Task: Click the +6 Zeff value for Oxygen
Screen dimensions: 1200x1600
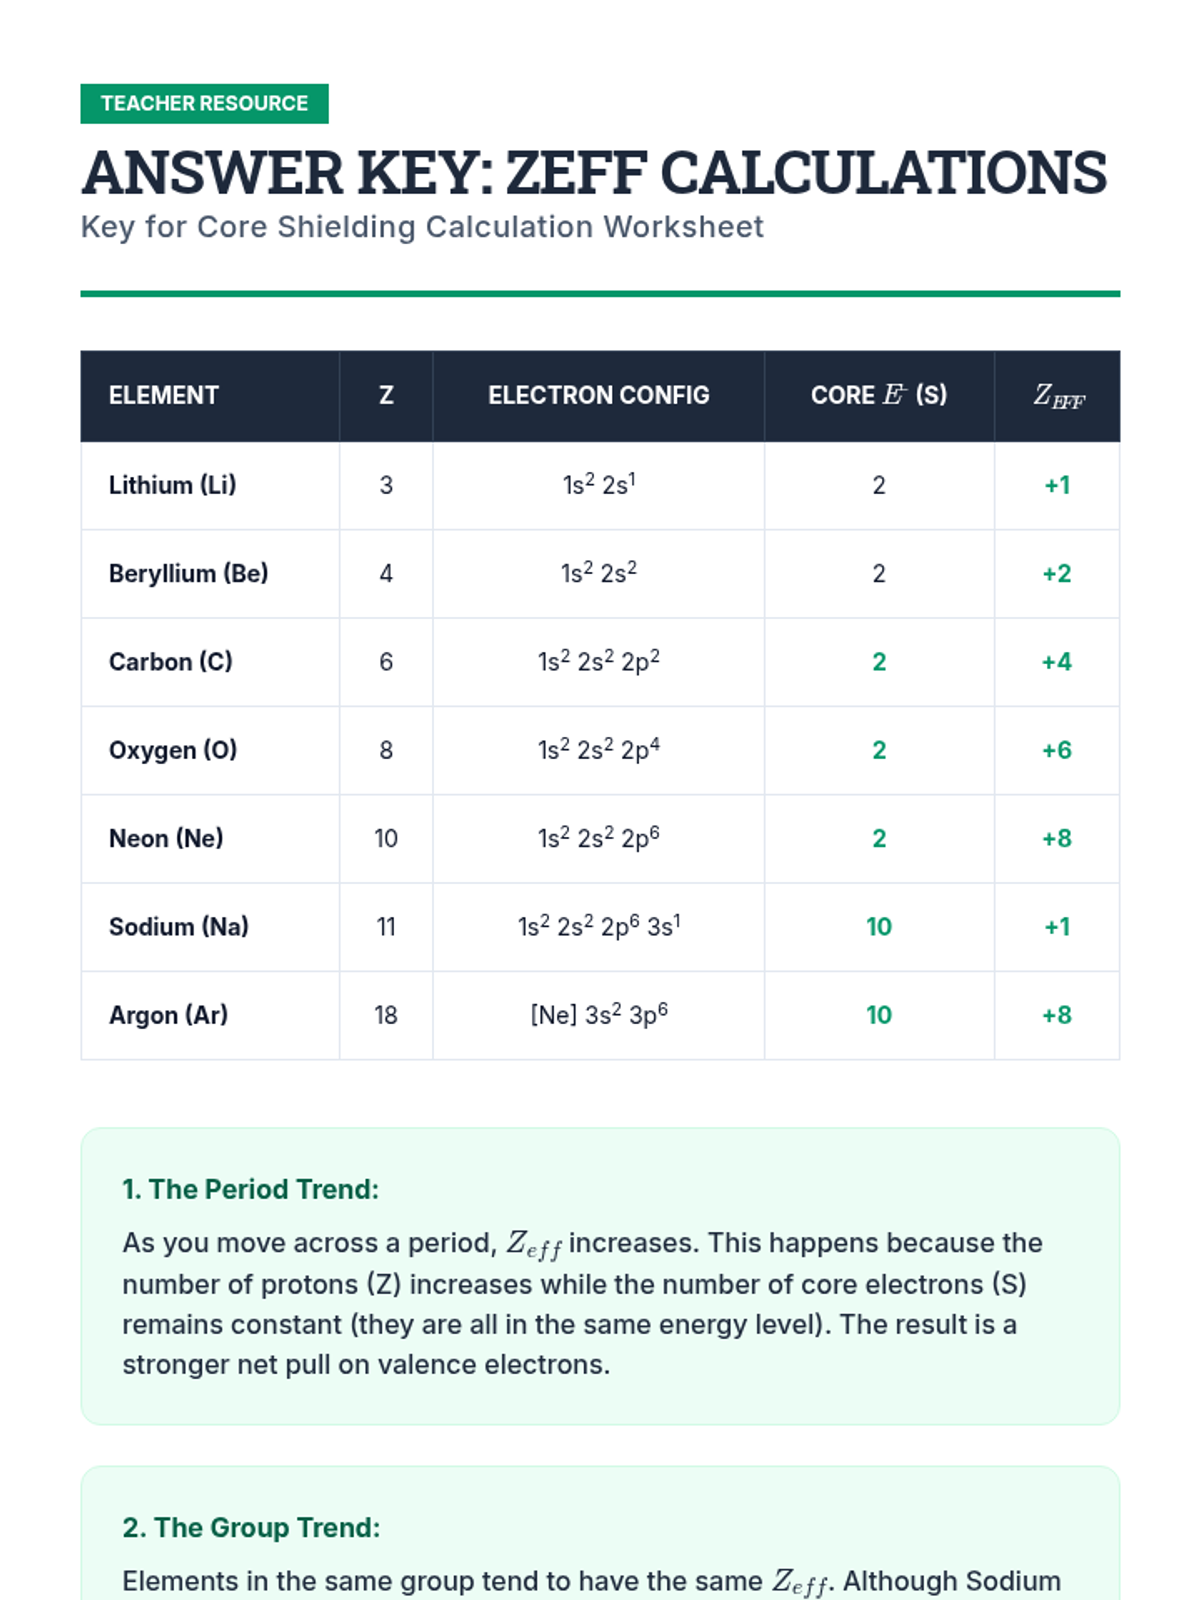Action: pyautogui.click(x=1056, y=751)
